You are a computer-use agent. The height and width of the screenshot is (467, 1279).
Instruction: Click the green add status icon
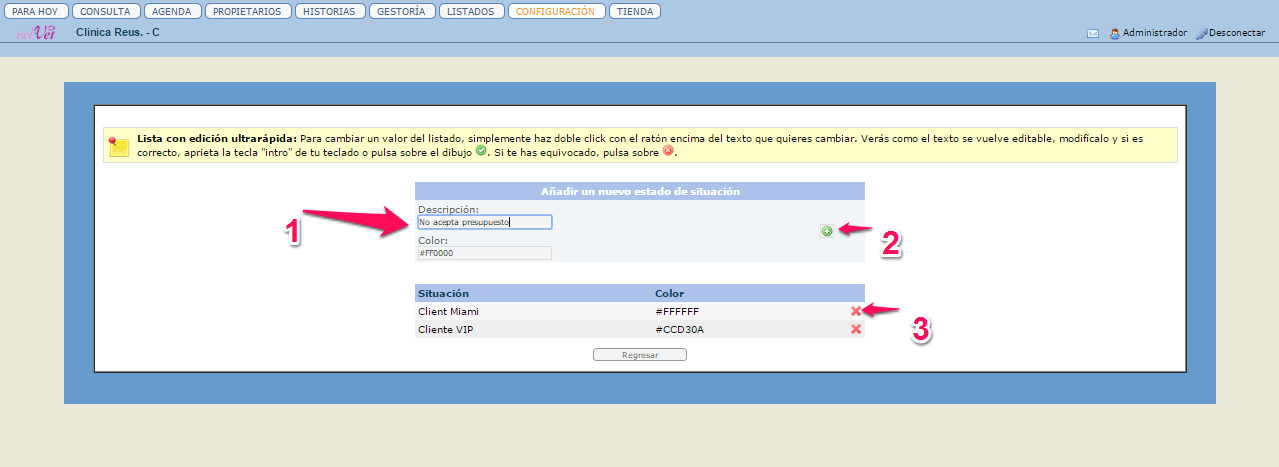827,231
